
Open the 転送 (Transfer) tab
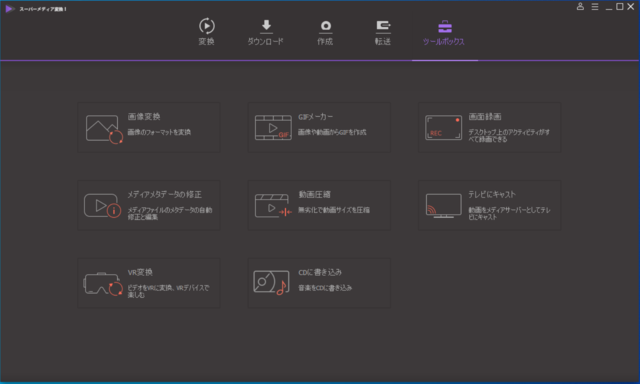[x=383, y=32]
